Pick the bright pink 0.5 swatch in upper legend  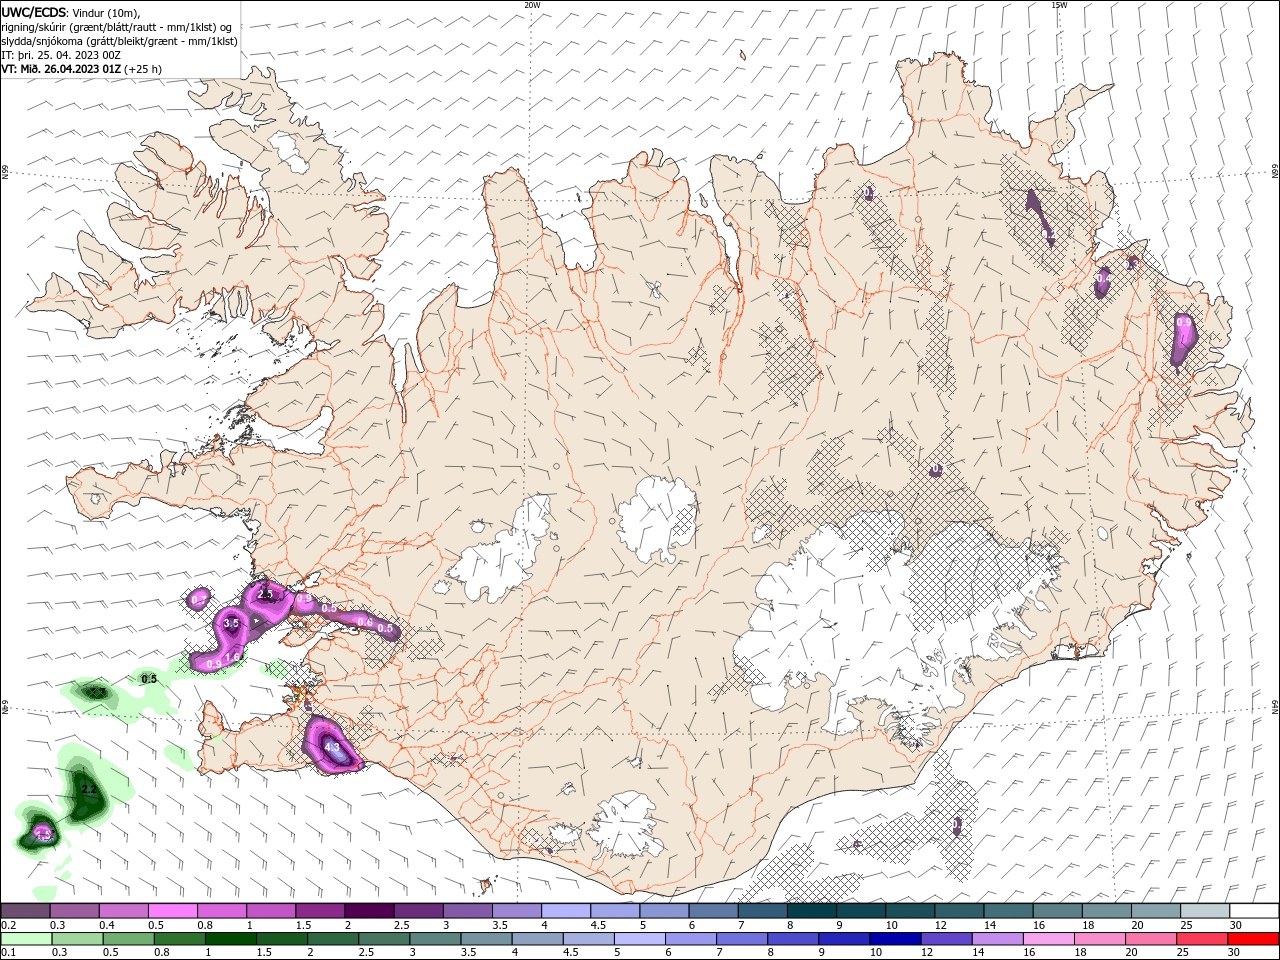pos(172,910)
